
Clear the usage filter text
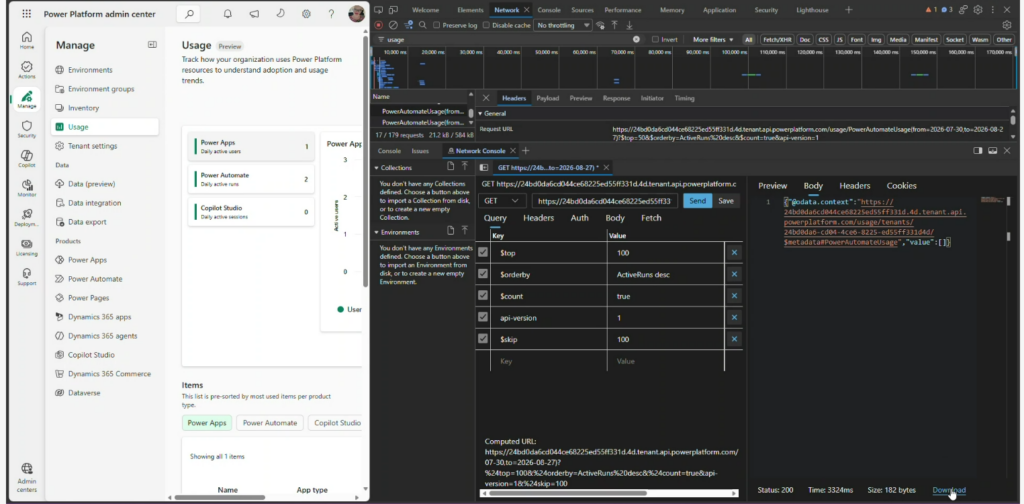tap(636, 39)
